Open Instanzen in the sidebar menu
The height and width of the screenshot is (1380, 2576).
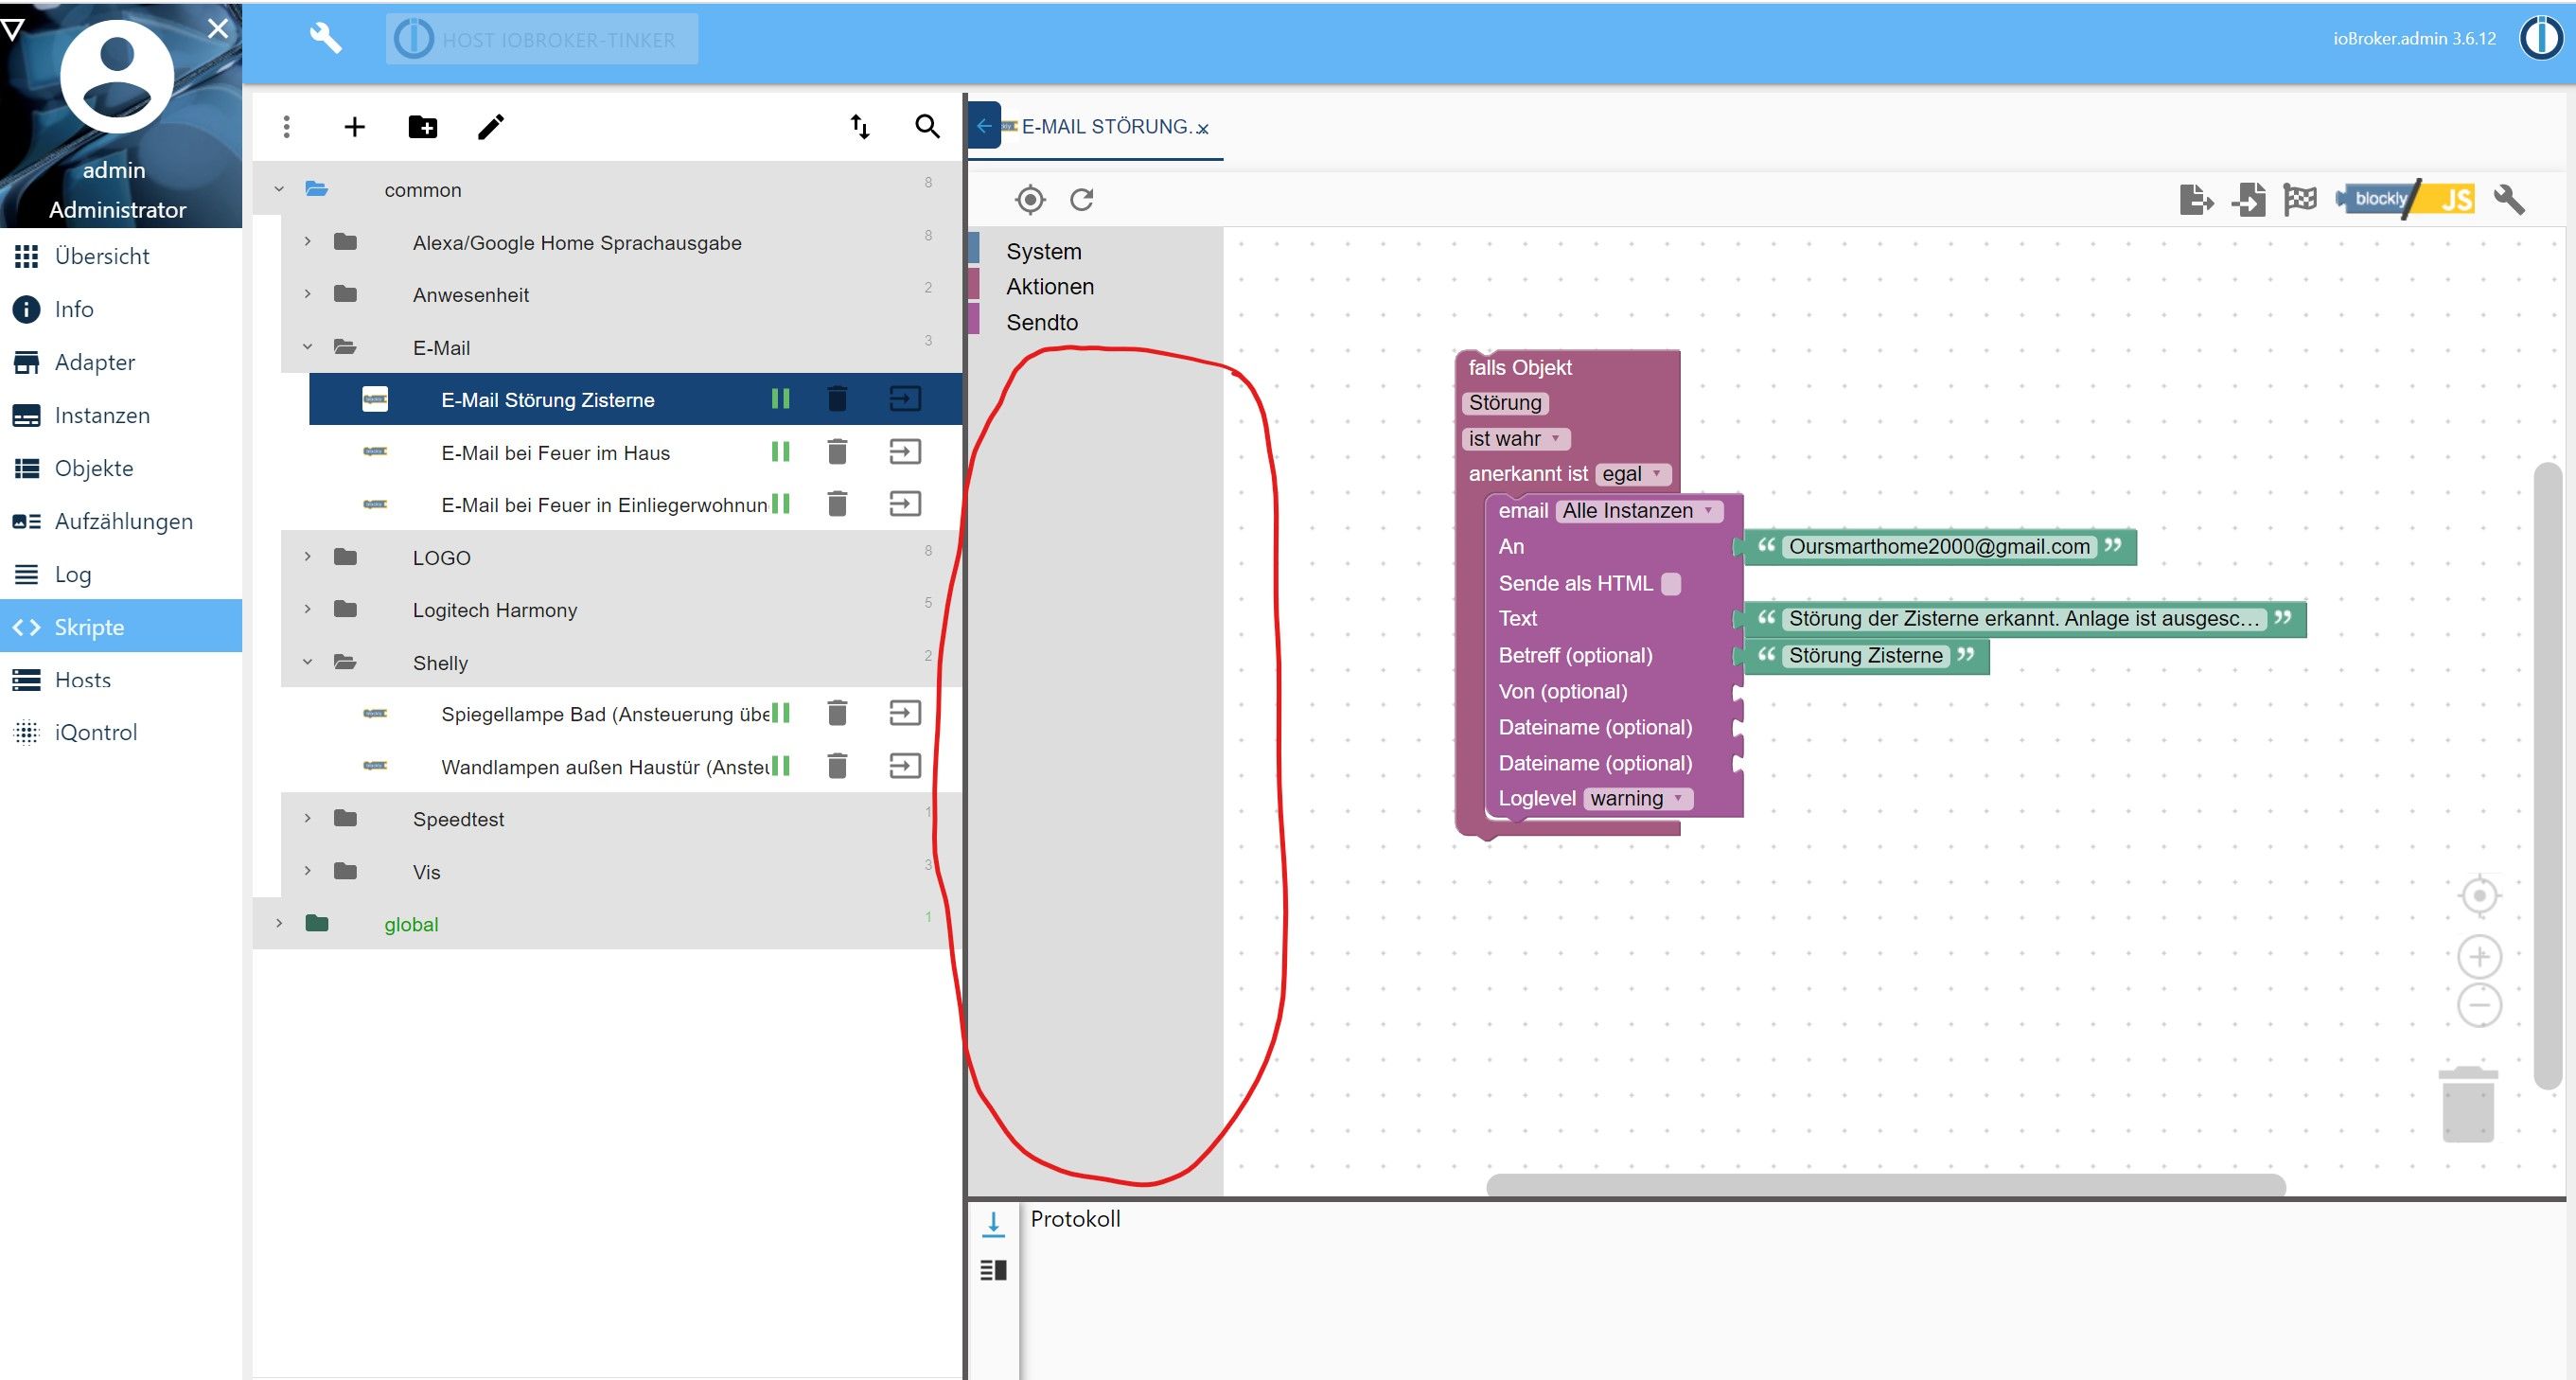101,415
